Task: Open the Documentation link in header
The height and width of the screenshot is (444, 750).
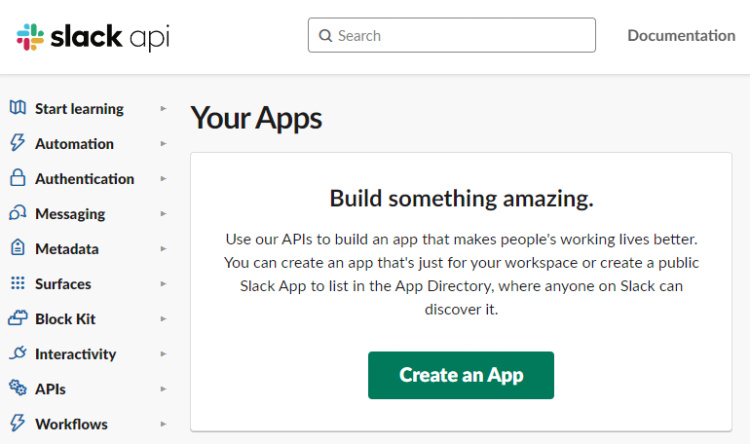Action: (681, 35)
